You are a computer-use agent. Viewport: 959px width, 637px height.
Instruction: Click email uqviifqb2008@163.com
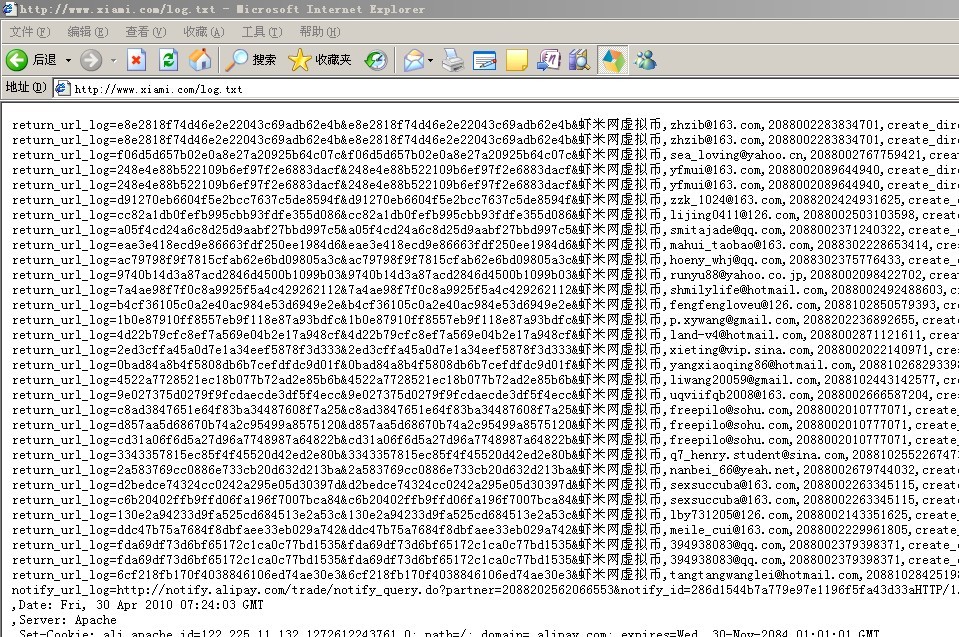(740, 395)
